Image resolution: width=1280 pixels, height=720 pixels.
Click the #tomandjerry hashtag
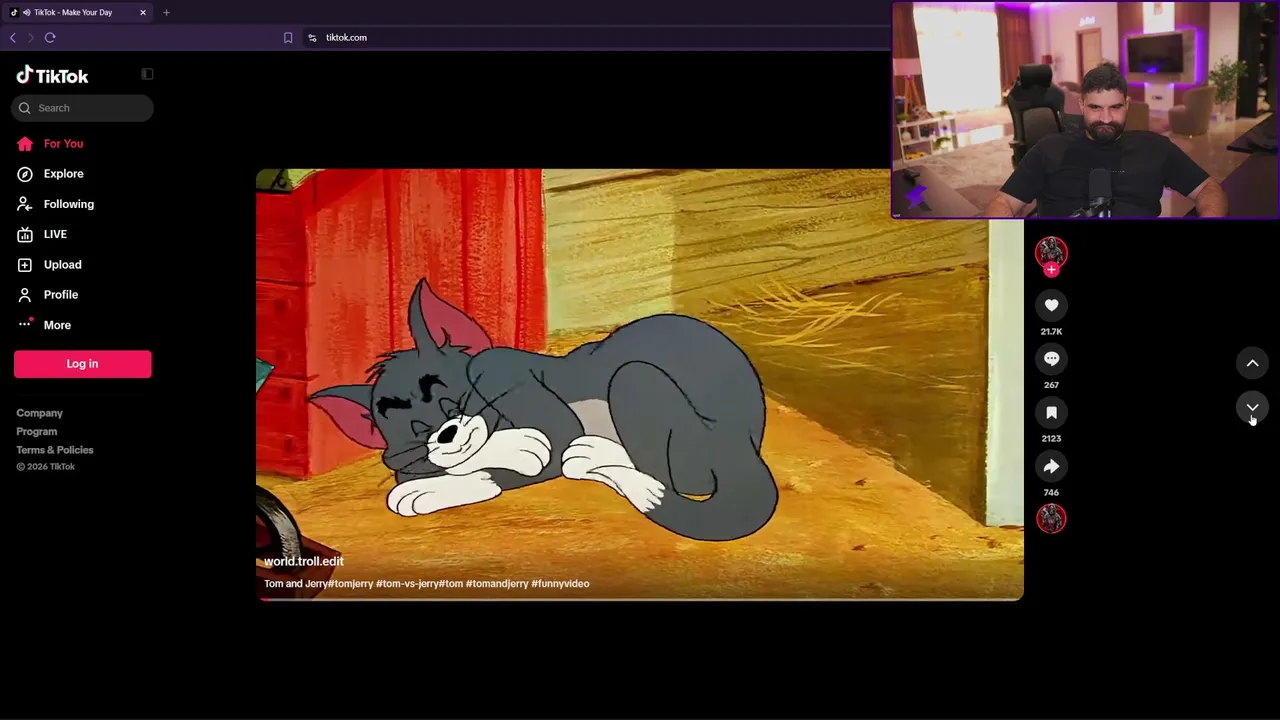(x=497, y=584)
